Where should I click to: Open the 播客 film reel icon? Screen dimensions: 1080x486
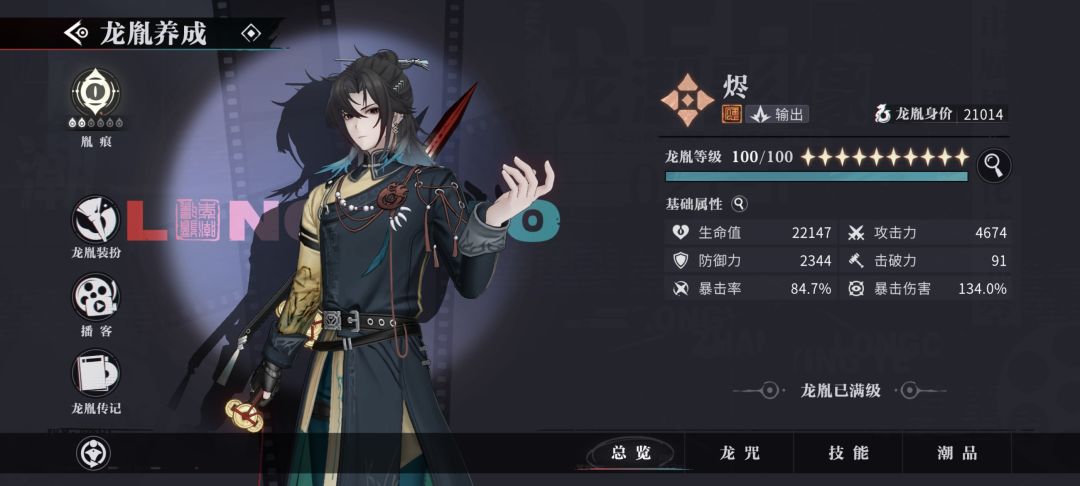point(96,297)
